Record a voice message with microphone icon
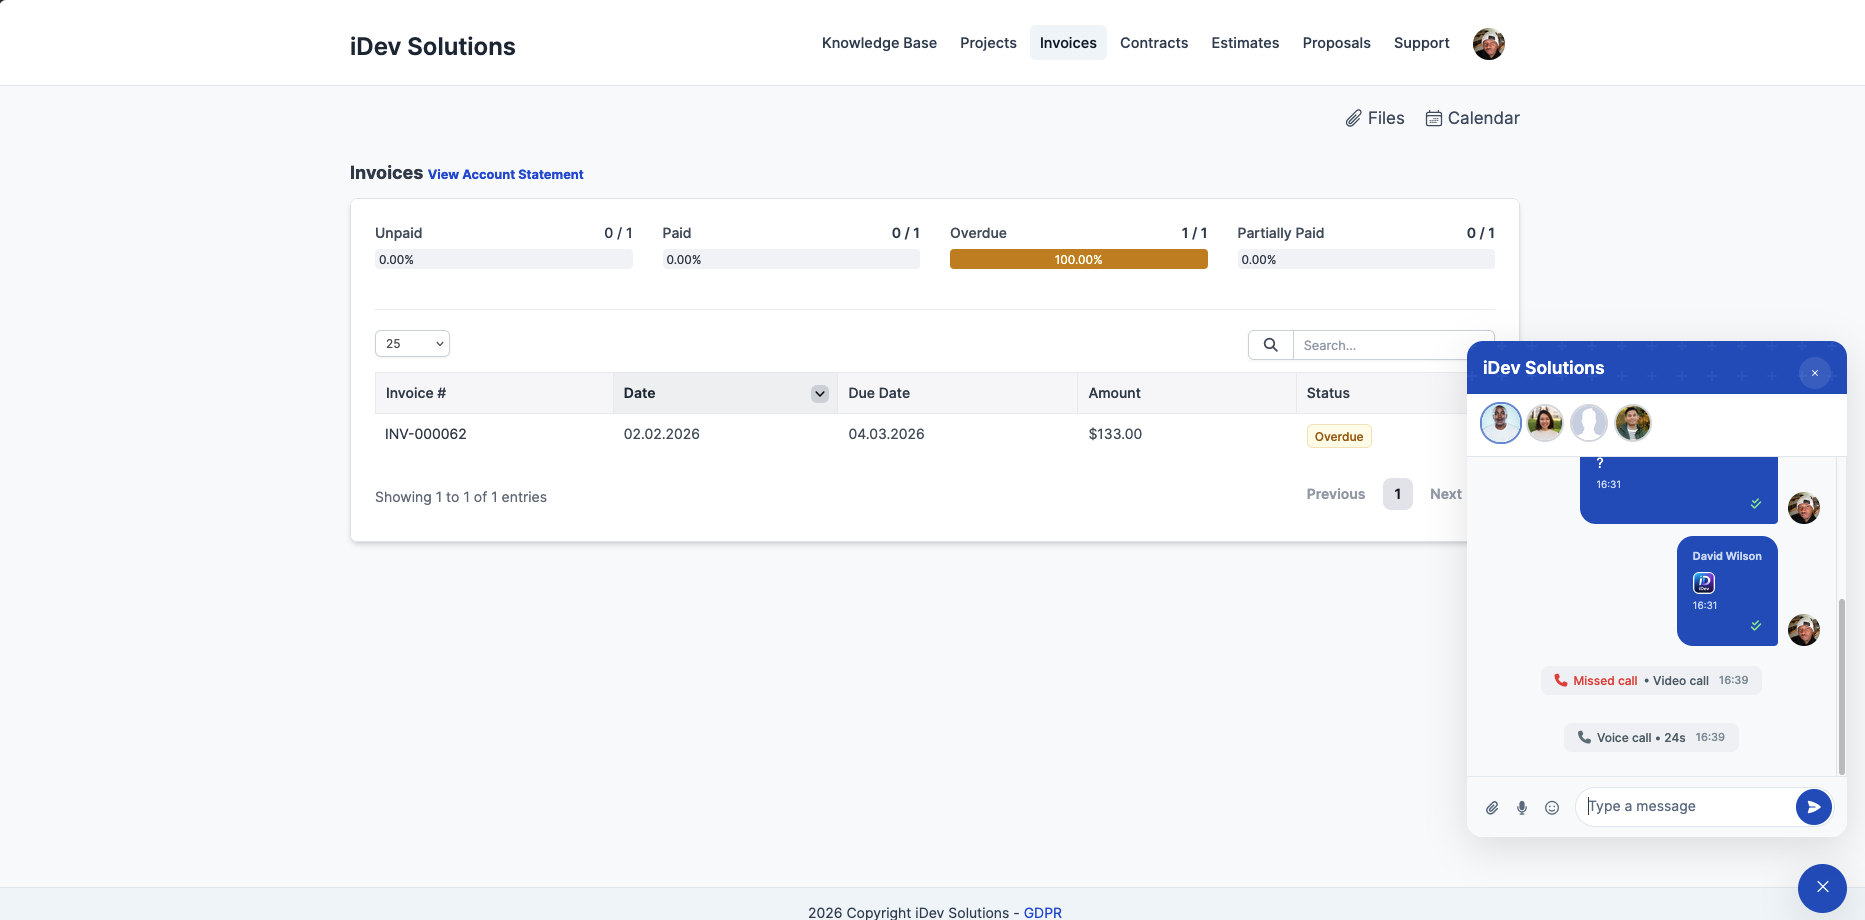Viewport: 1865px width, 920px height. 1522,808
